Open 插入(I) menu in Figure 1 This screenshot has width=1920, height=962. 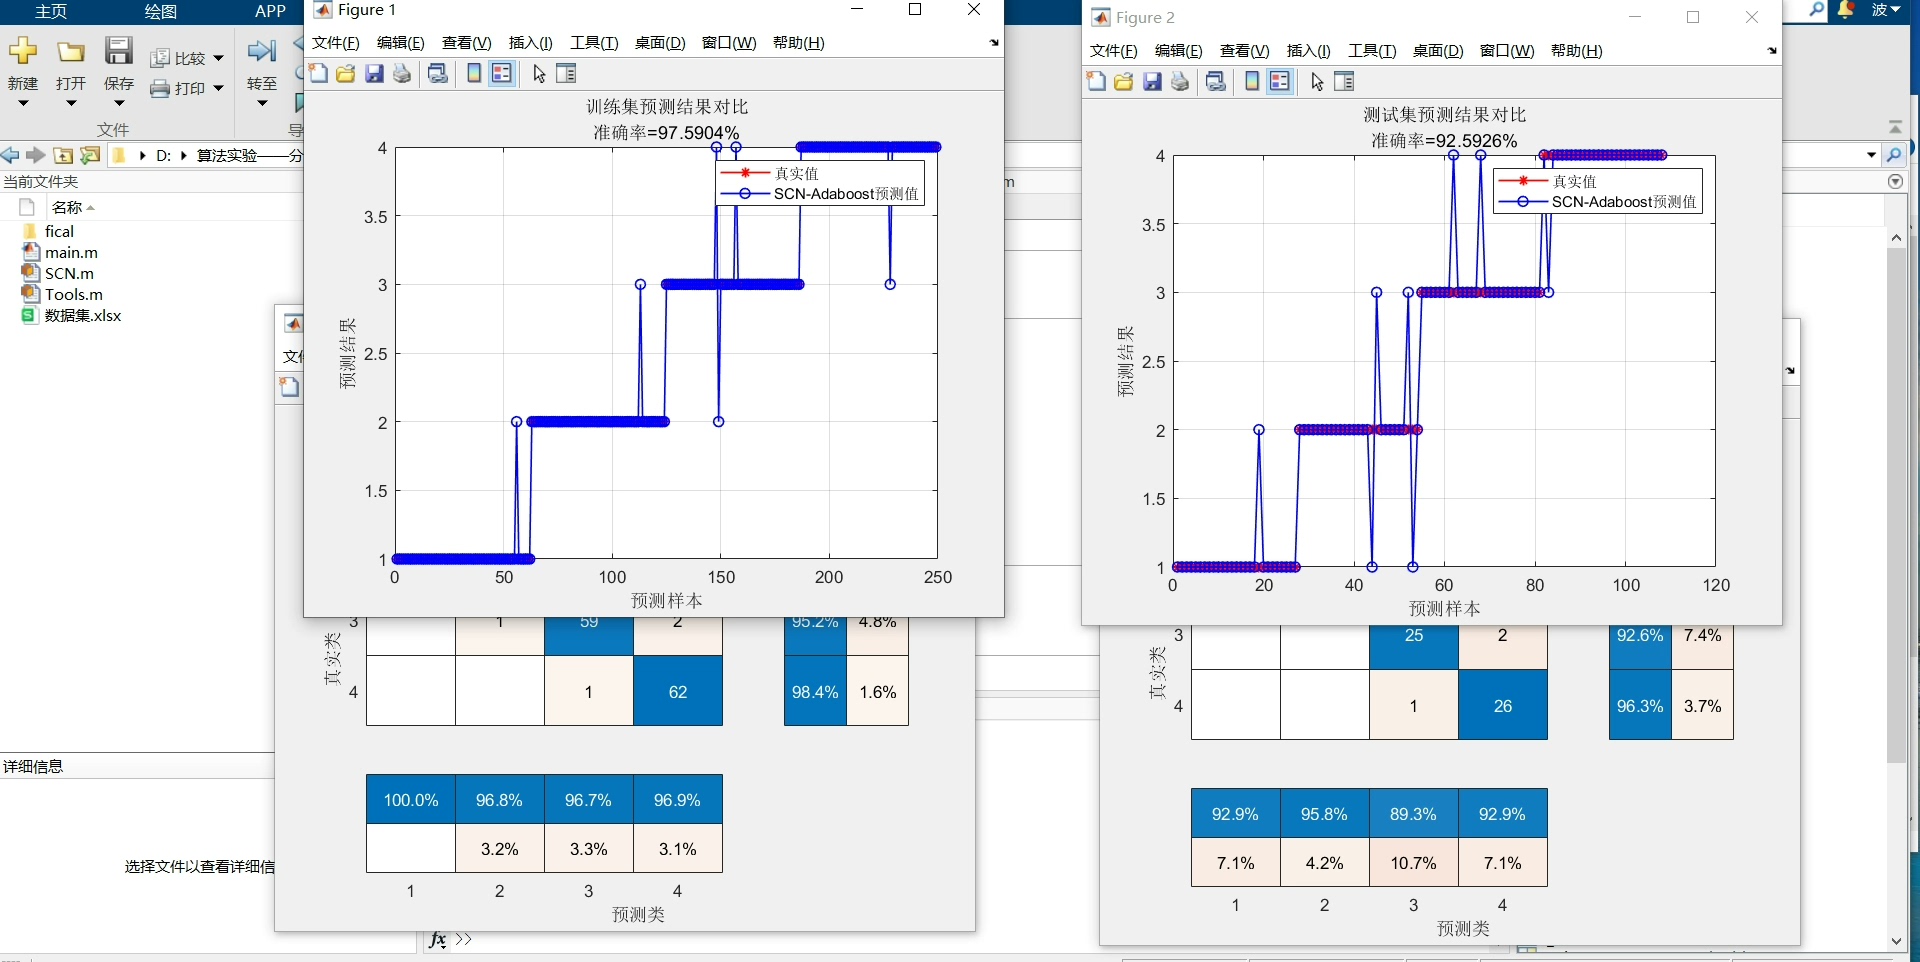click(x=530, y=43)
